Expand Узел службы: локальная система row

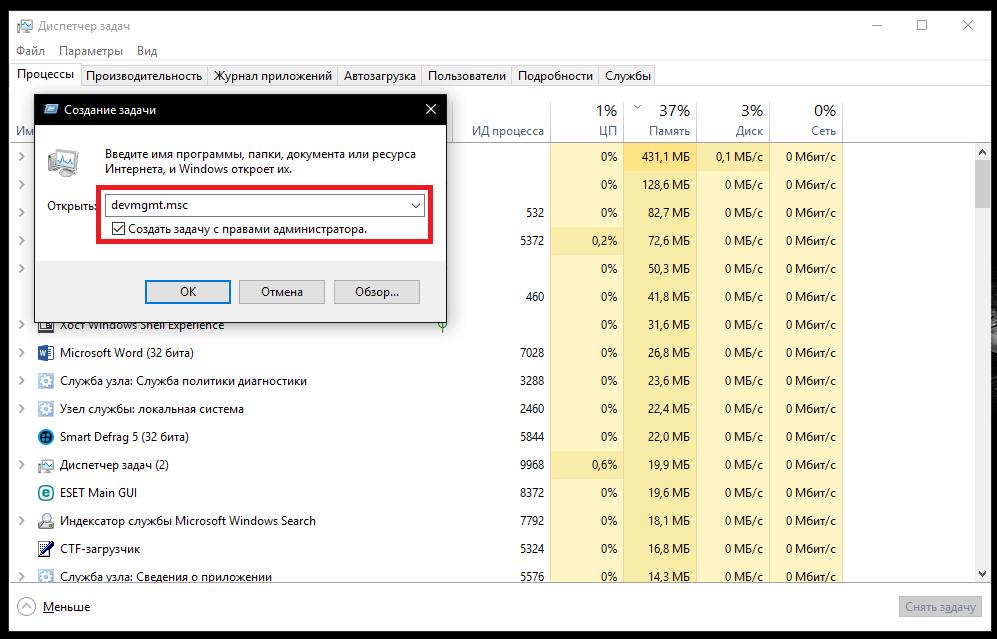[22, 409]
